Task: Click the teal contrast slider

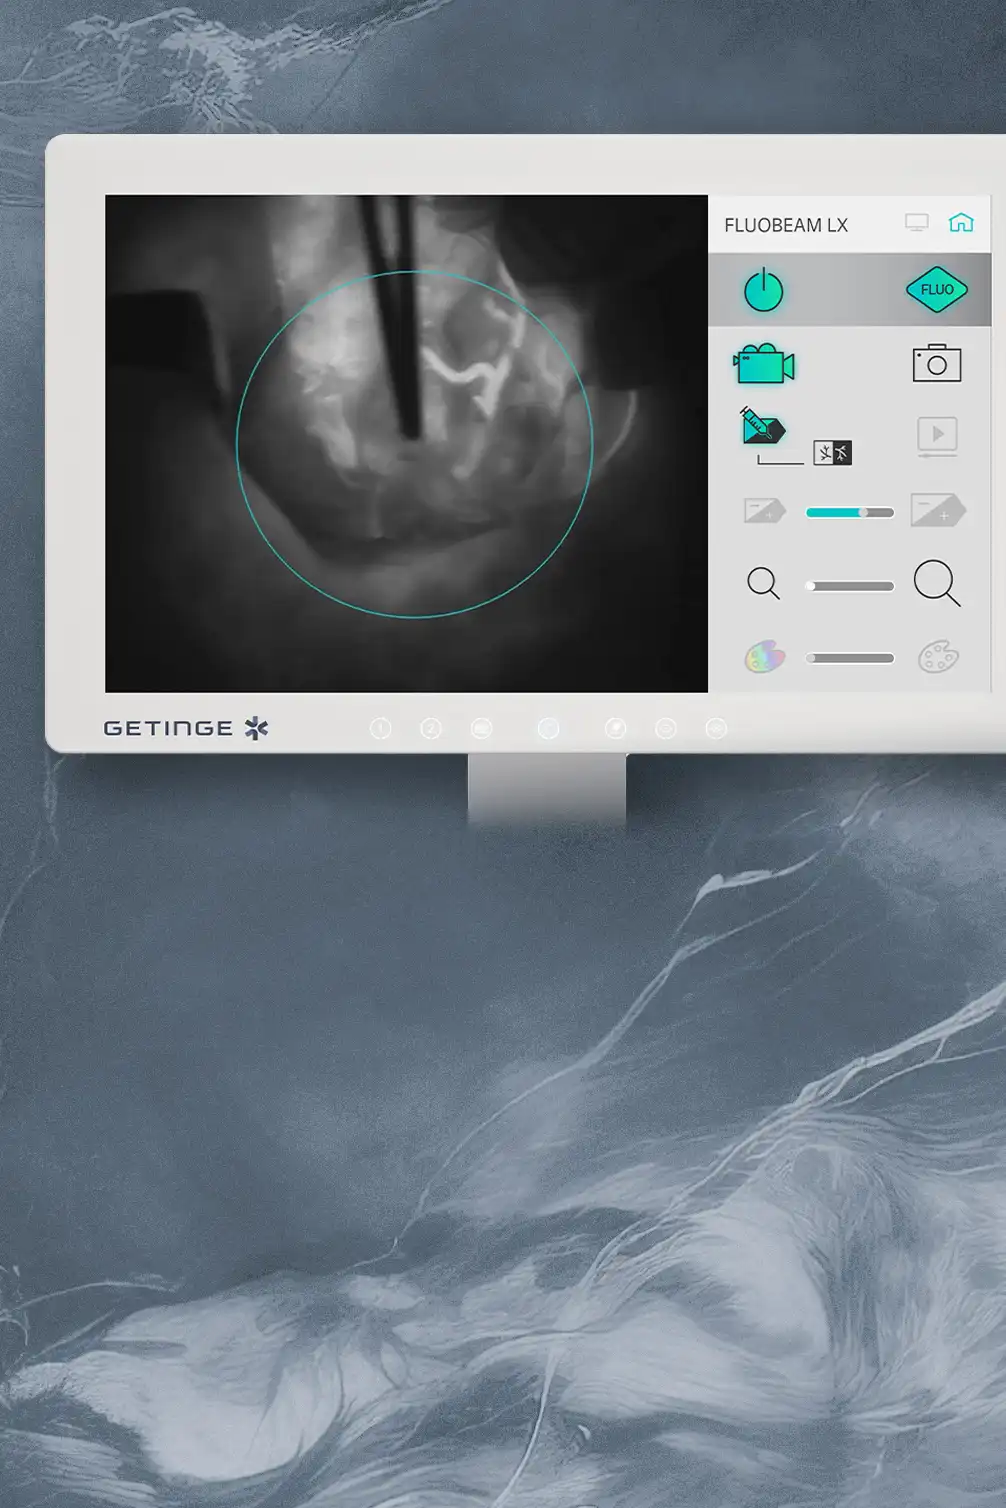Action: point(849,513)
